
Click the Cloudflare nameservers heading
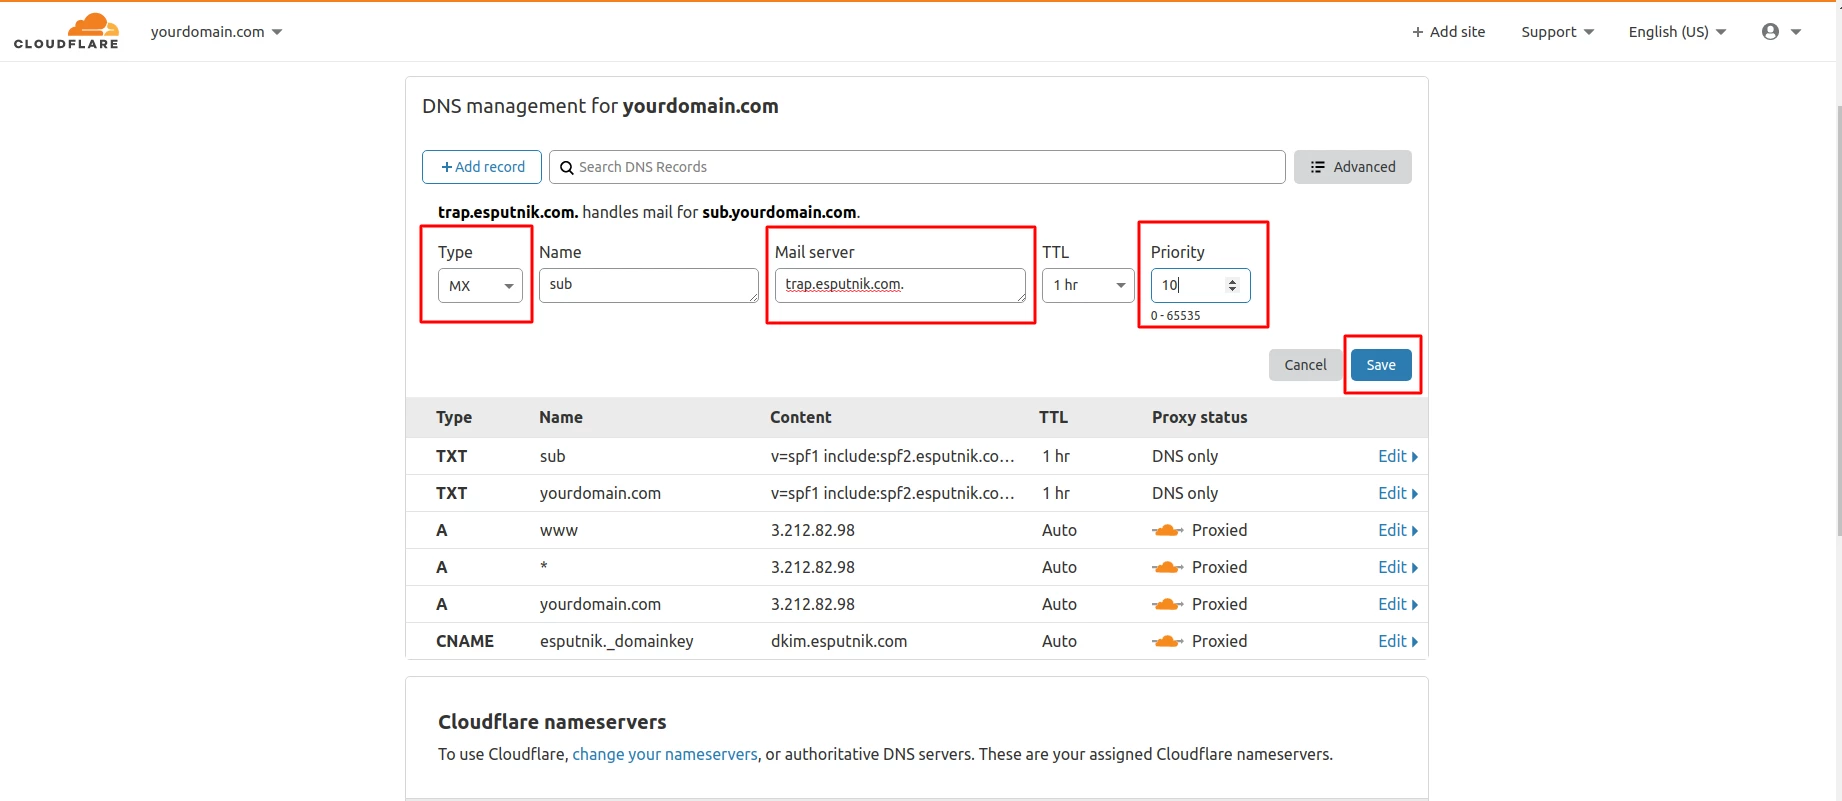pyautogui.click(x=552, y=722)
